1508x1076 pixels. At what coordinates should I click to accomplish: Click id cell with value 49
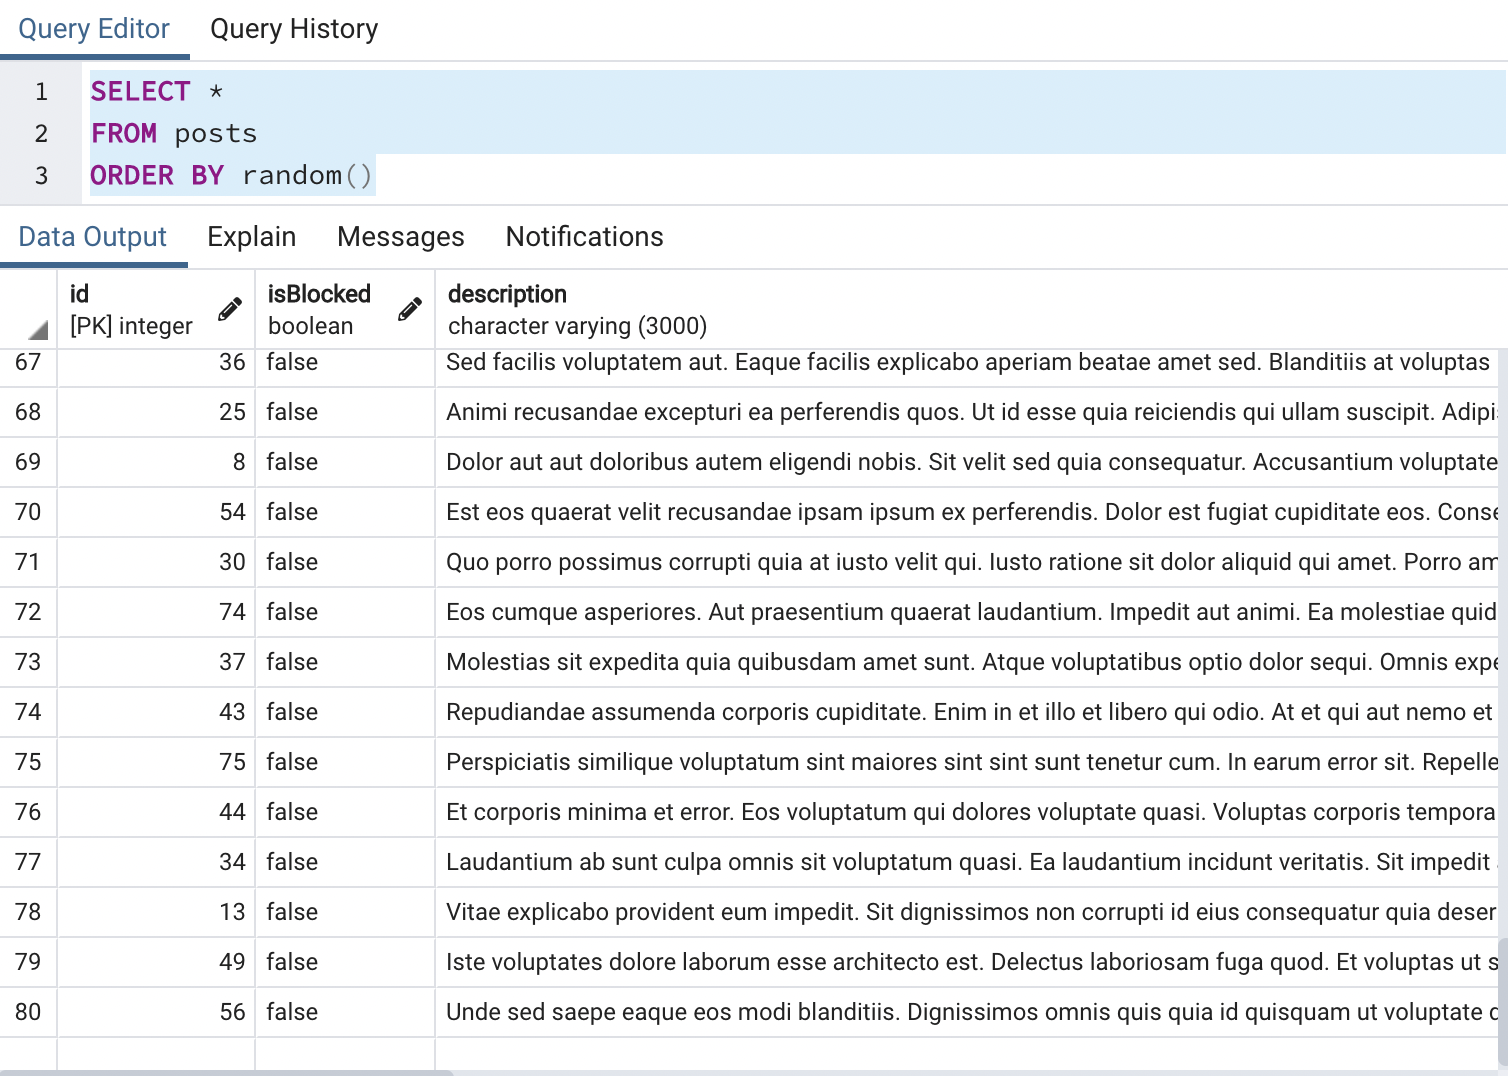pyautogui.click(x=156, y=962)
